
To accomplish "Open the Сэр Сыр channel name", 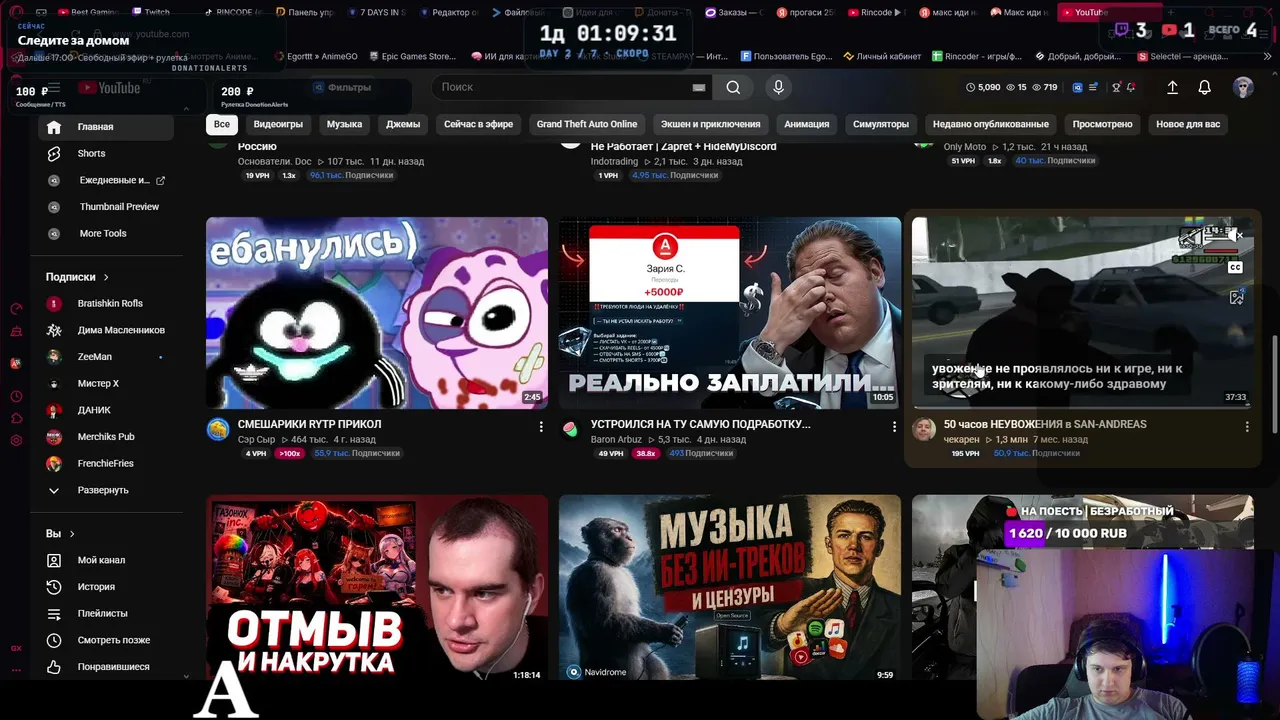I will click(x=256, y=440).
